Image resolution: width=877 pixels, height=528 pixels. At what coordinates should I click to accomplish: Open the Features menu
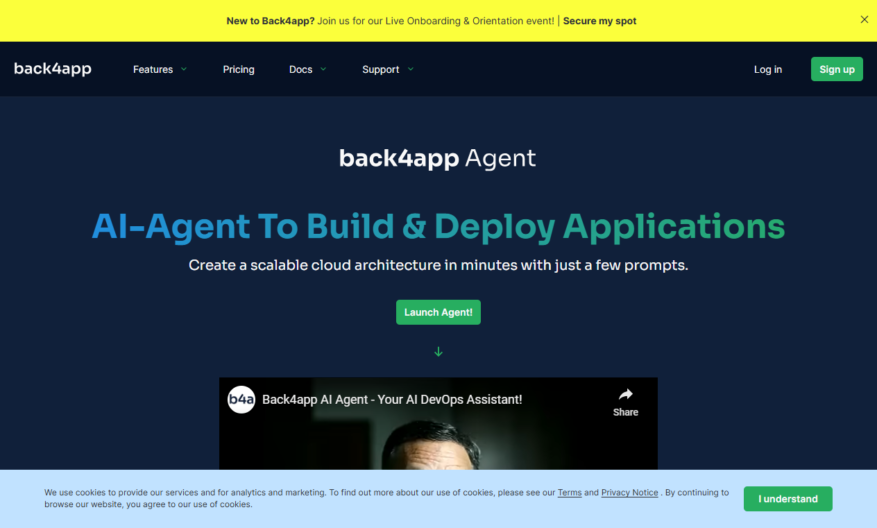(x=153, y=69)
